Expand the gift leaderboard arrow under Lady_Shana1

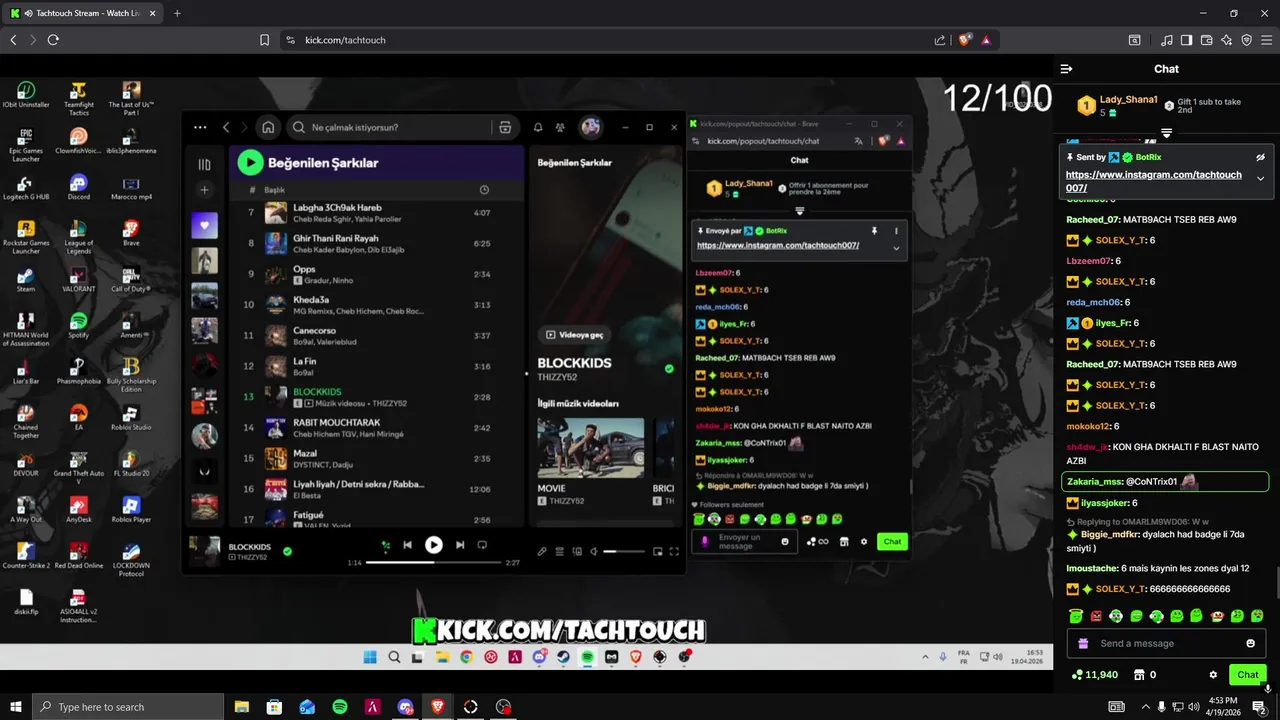point(1166,132)
